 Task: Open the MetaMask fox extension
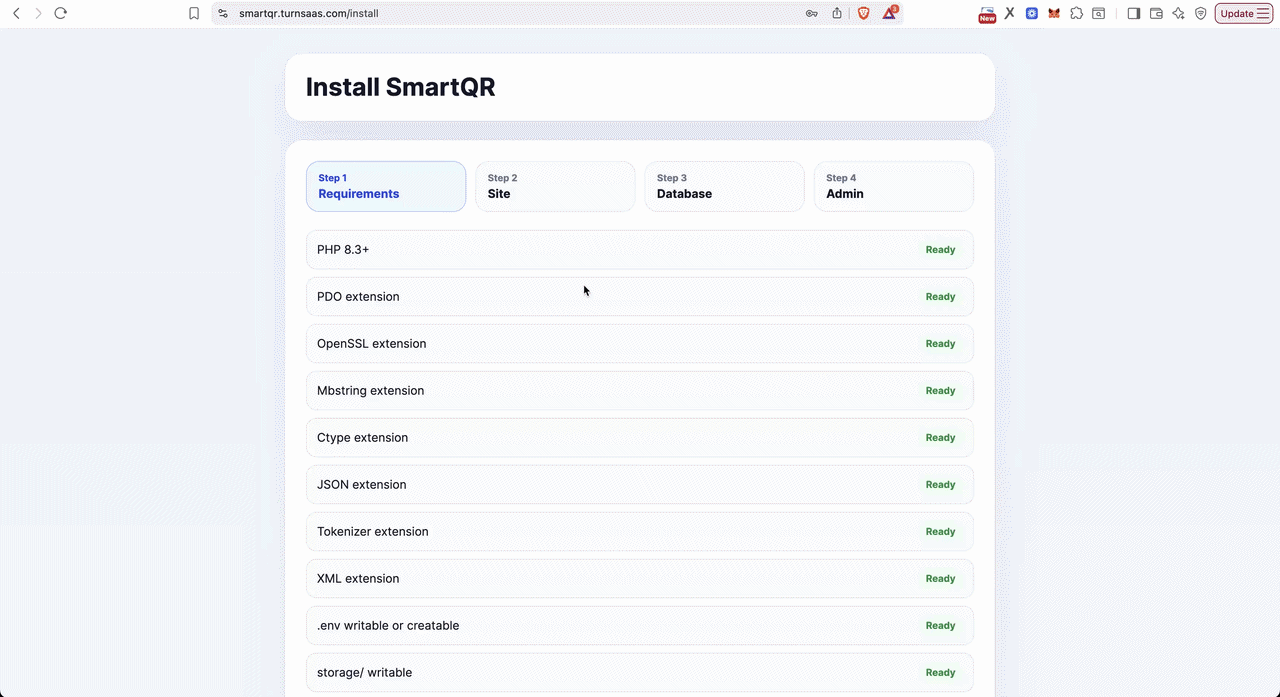pyautogui.click(x=1054, y=13)
